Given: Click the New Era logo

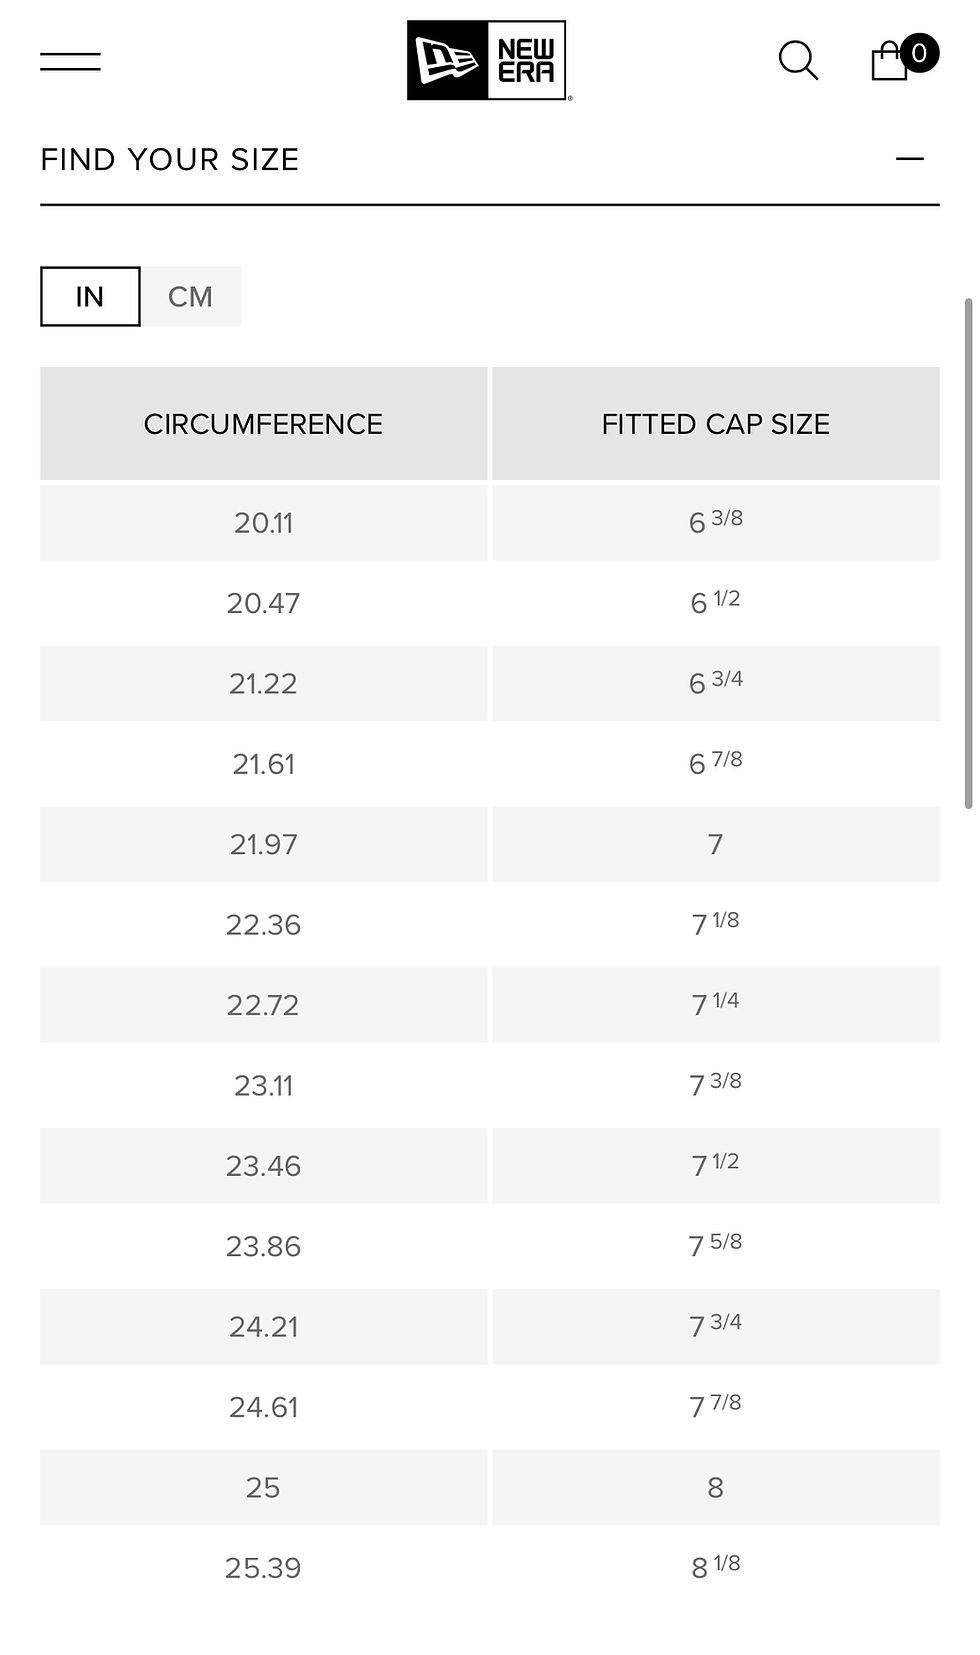Looking at the screenshot, I should (489, 61).
